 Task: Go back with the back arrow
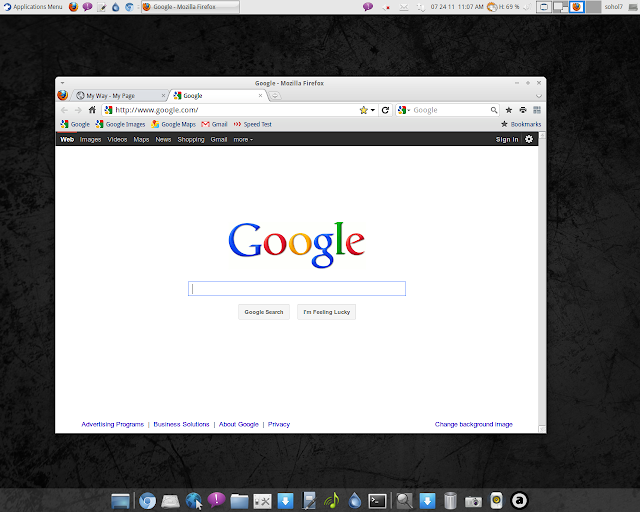[64, 110]
